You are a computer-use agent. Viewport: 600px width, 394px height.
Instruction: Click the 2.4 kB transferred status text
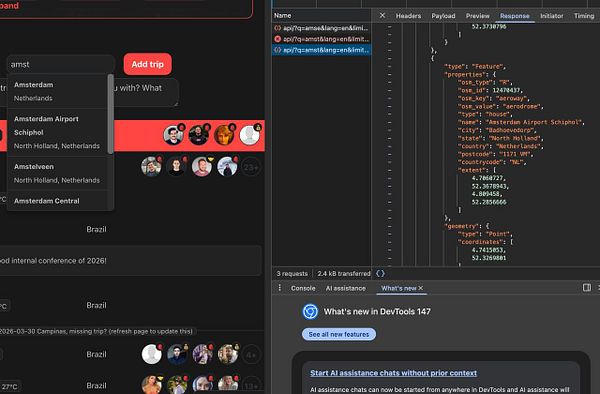click(344, 274)
